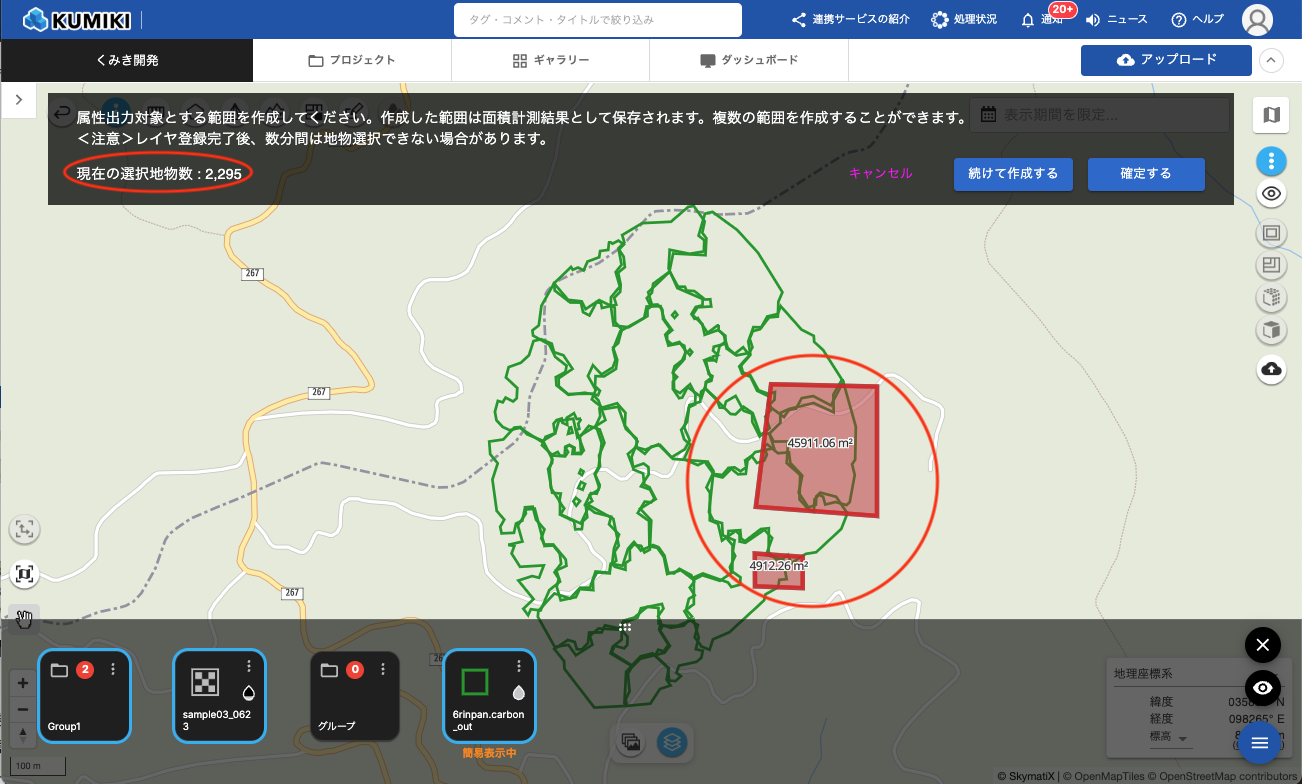Image resolution: width=1302 pixels, height=784 pixels.
Task: Collapse the header using the up chevron
Action: click(1271, 60)
